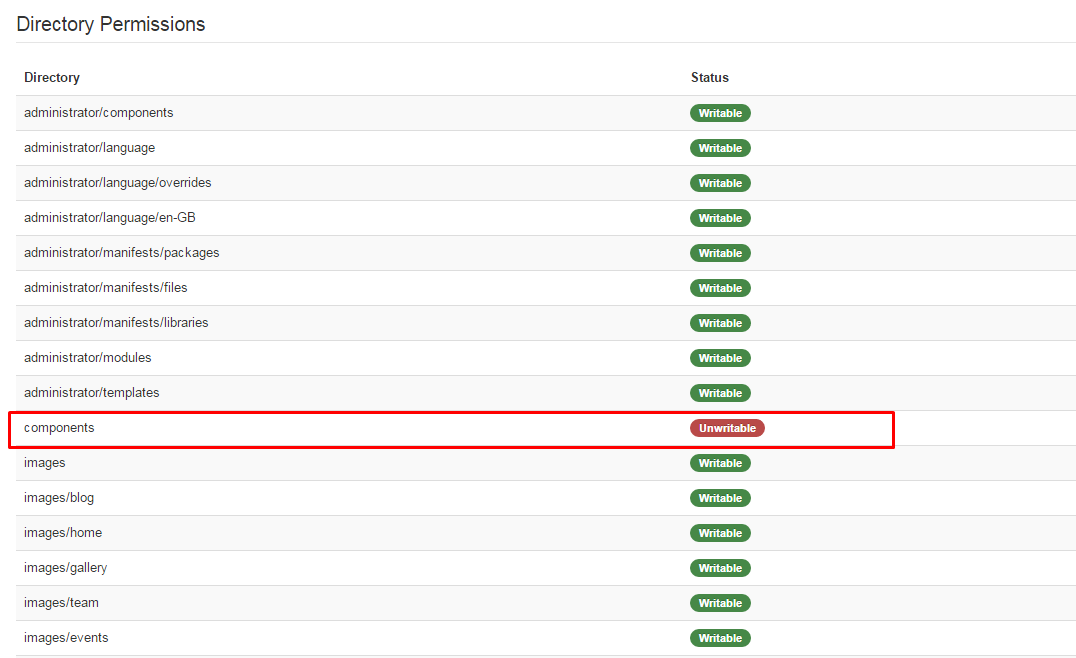This screenshot has width=1076, height=658.
Task: Click Writable badge for images/events
Action: [x=720, y=638]
